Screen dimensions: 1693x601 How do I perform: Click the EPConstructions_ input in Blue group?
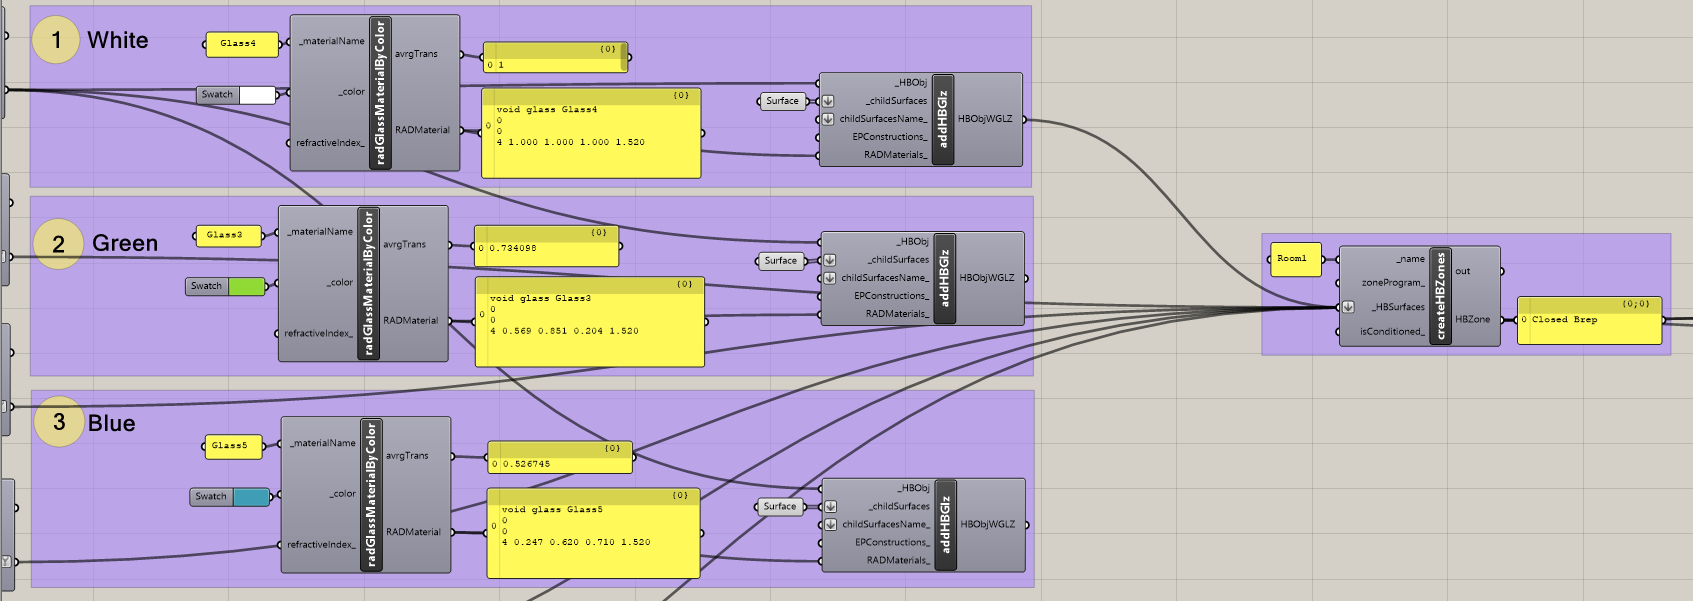click(891, 542)
